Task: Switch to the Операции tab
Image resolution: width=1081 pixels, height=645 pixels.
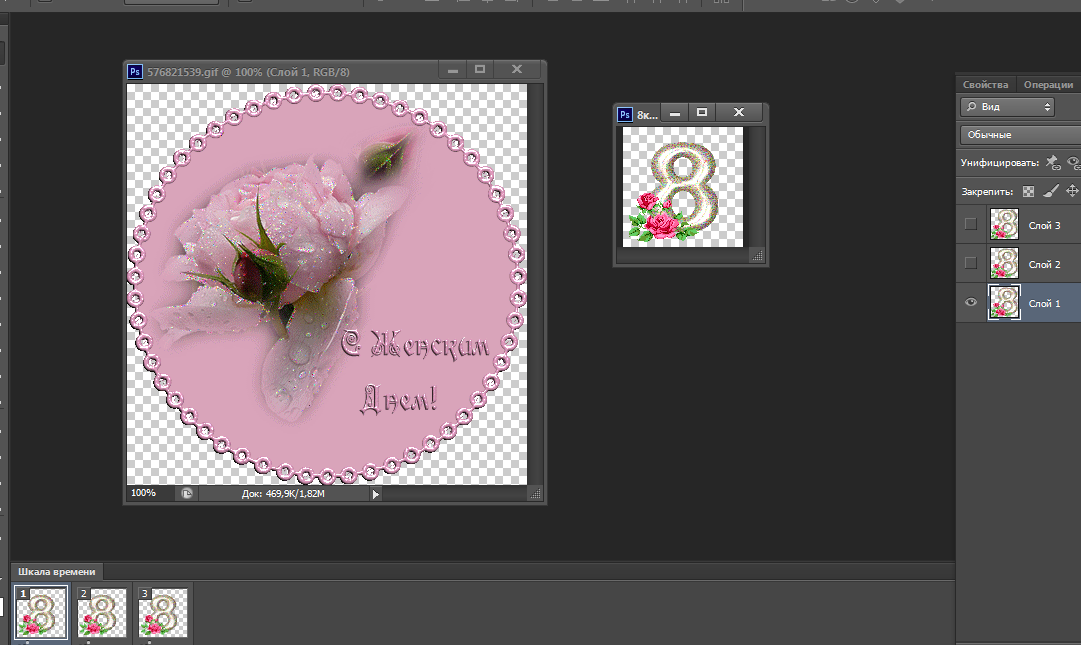Action: coord(1047,85)
